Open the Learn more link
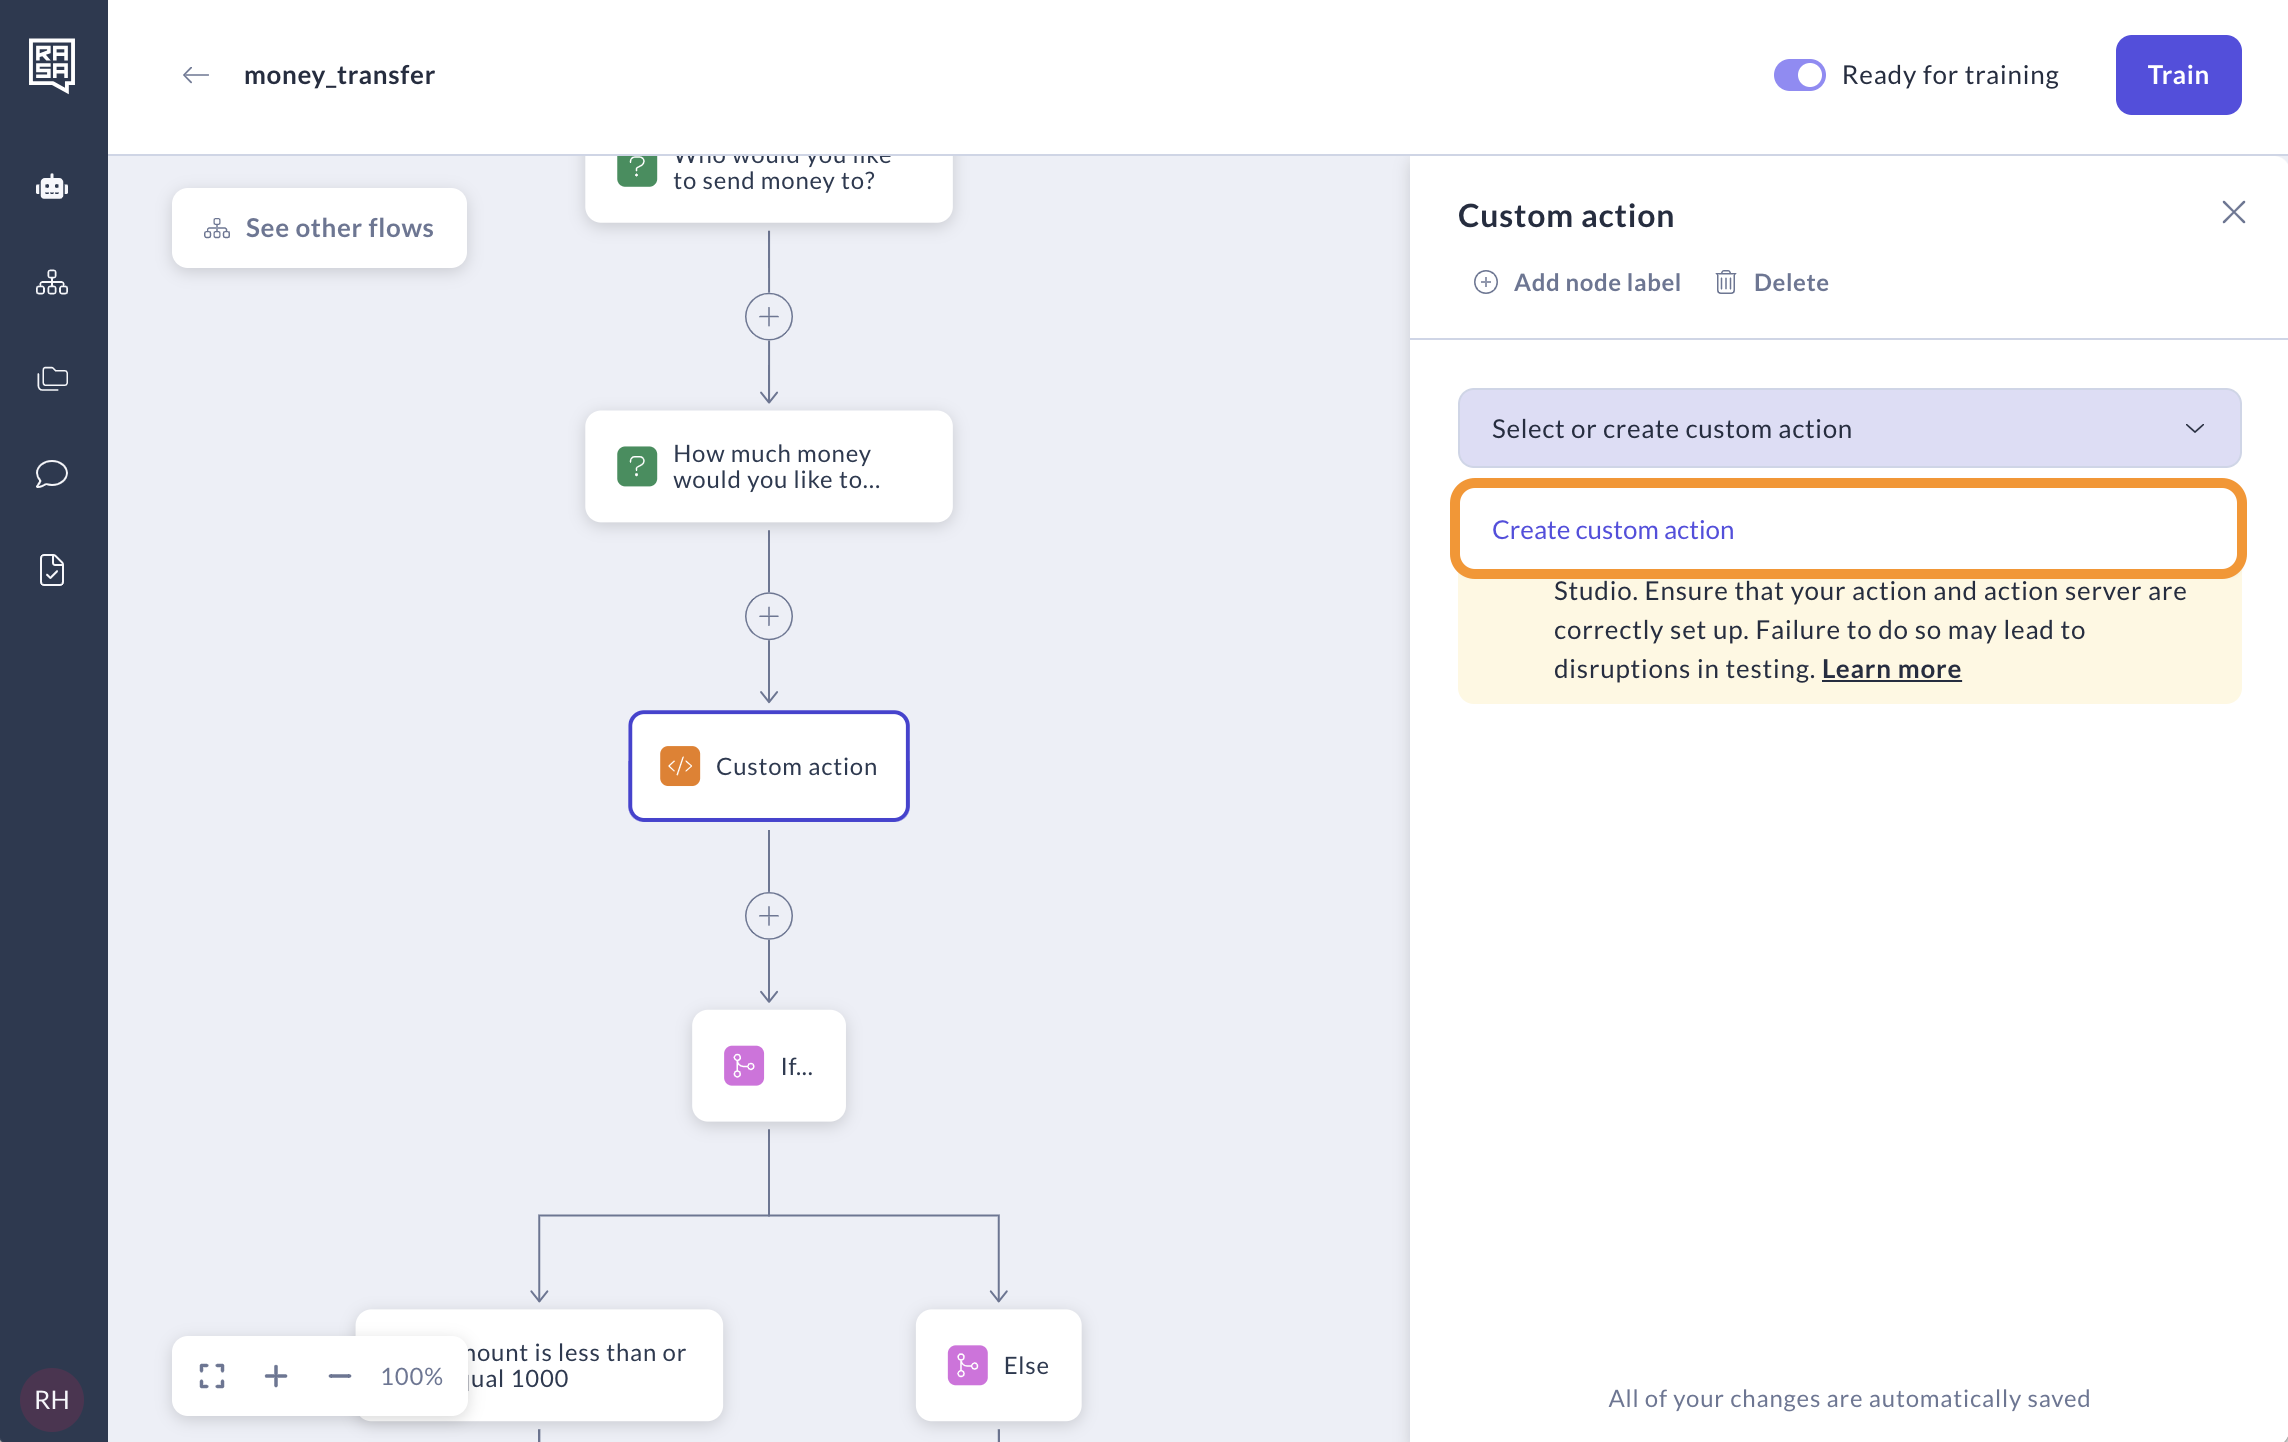Viewport: 2288px width, 1442px height. (x=1890, y=669)
